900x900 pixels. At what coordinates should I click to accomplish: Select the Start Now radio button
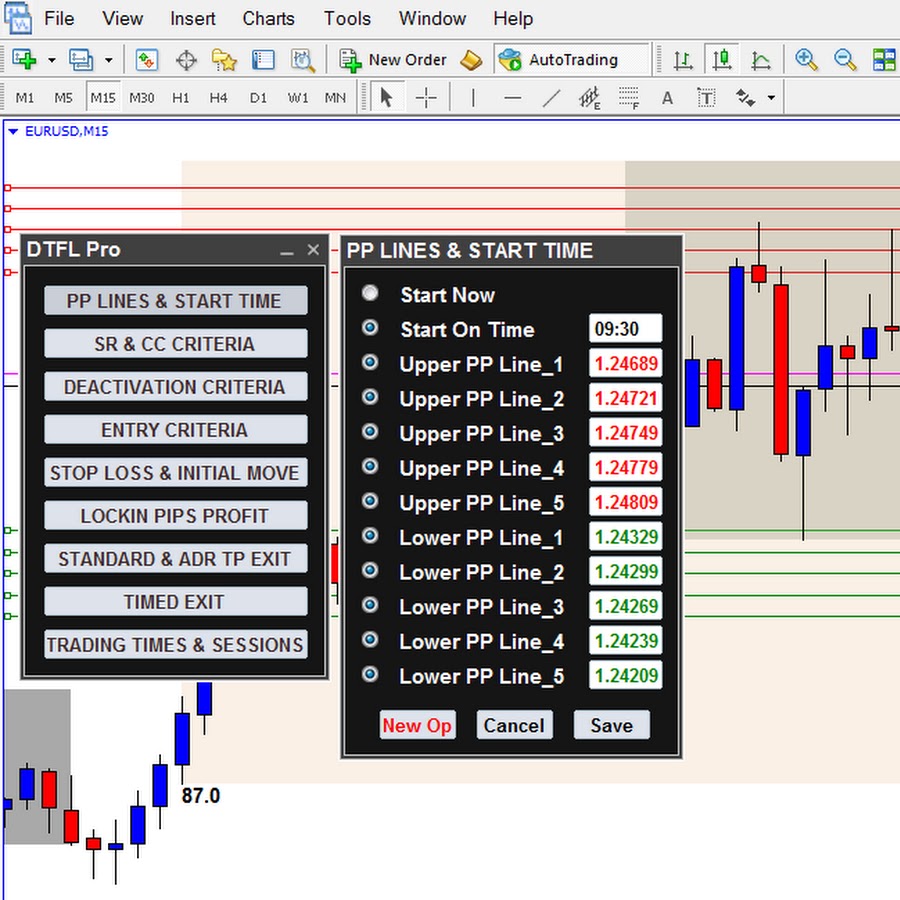coord(370,293)
